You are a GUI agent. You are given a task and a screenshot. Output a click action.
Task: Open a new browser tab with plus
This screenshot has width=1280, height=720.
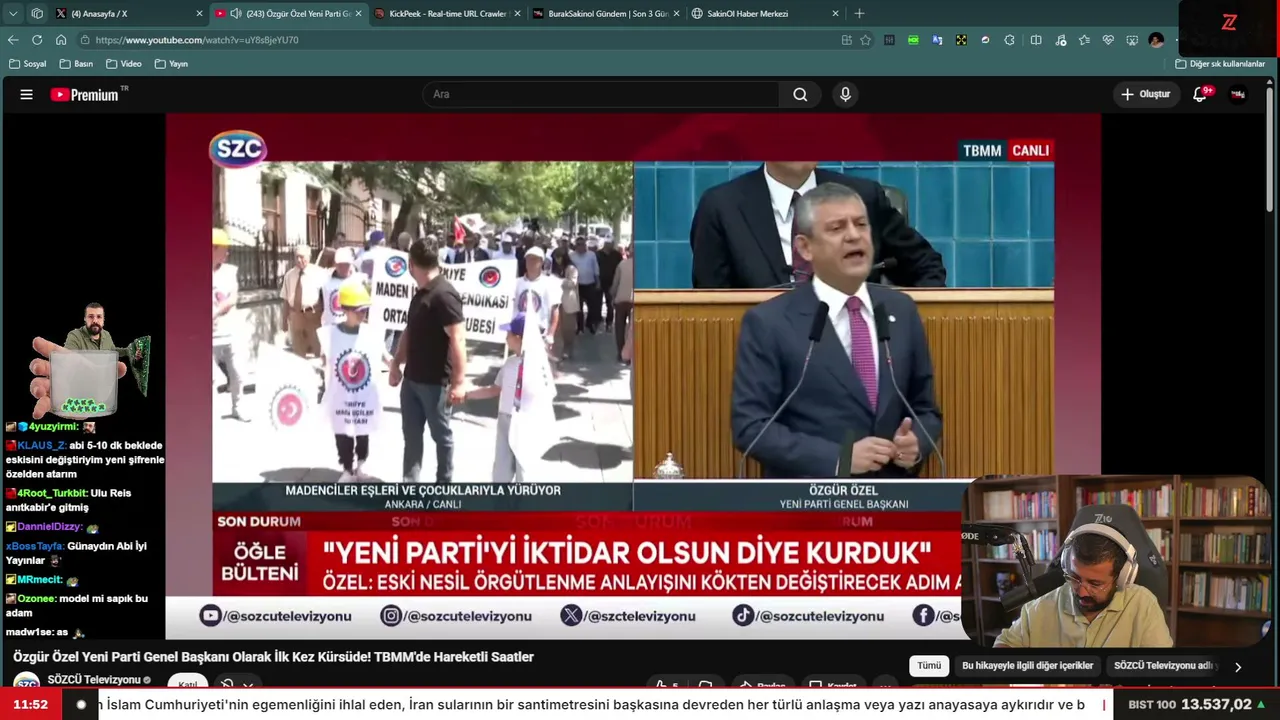[x=859, y=14]
